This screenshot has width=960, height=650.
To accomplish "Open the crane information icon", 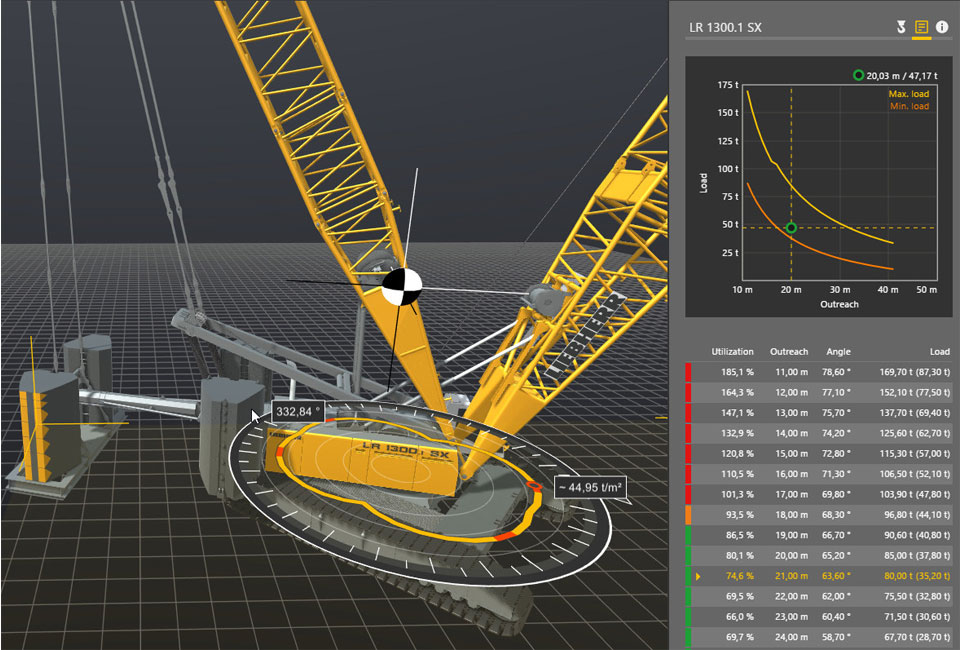I will [x=942, y=27].
